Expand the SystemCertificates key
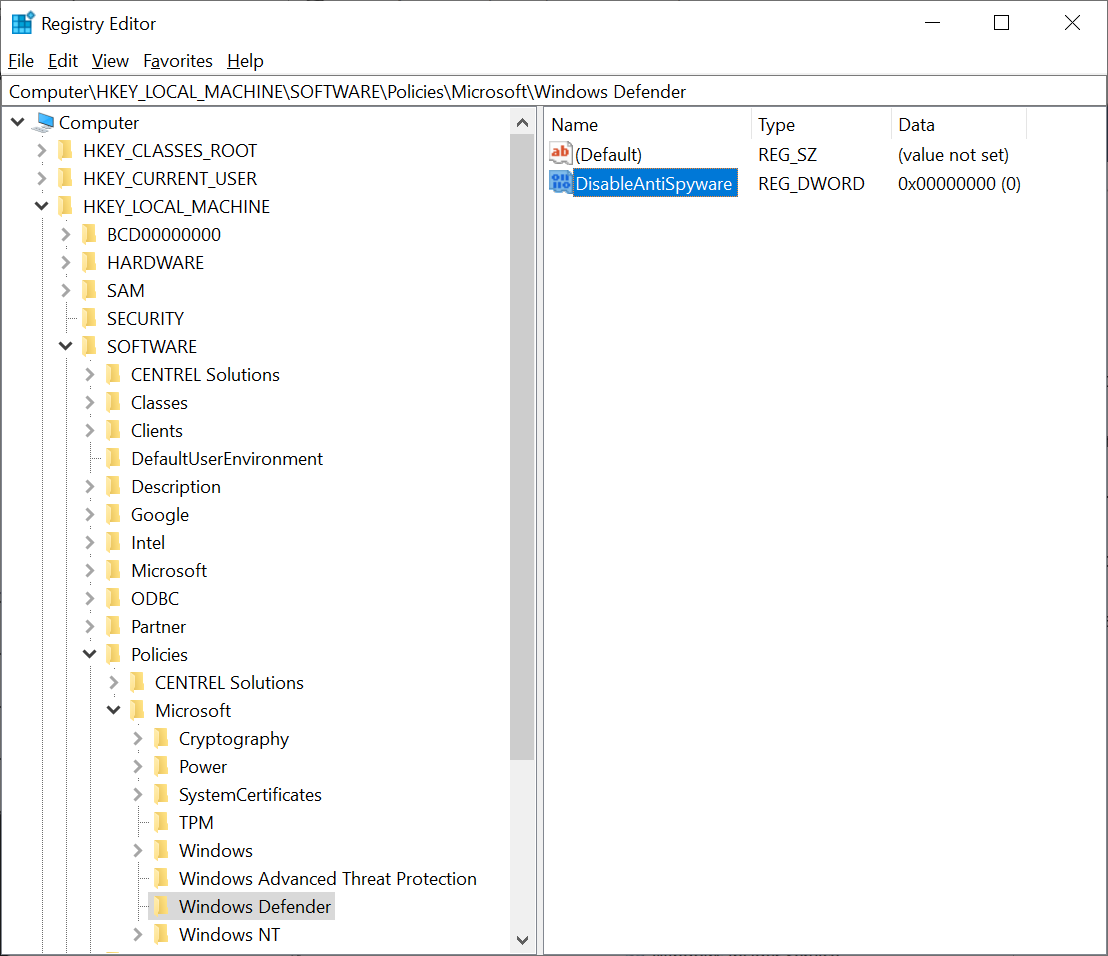The image size is (1108, 956). click(x=138, y=794)
